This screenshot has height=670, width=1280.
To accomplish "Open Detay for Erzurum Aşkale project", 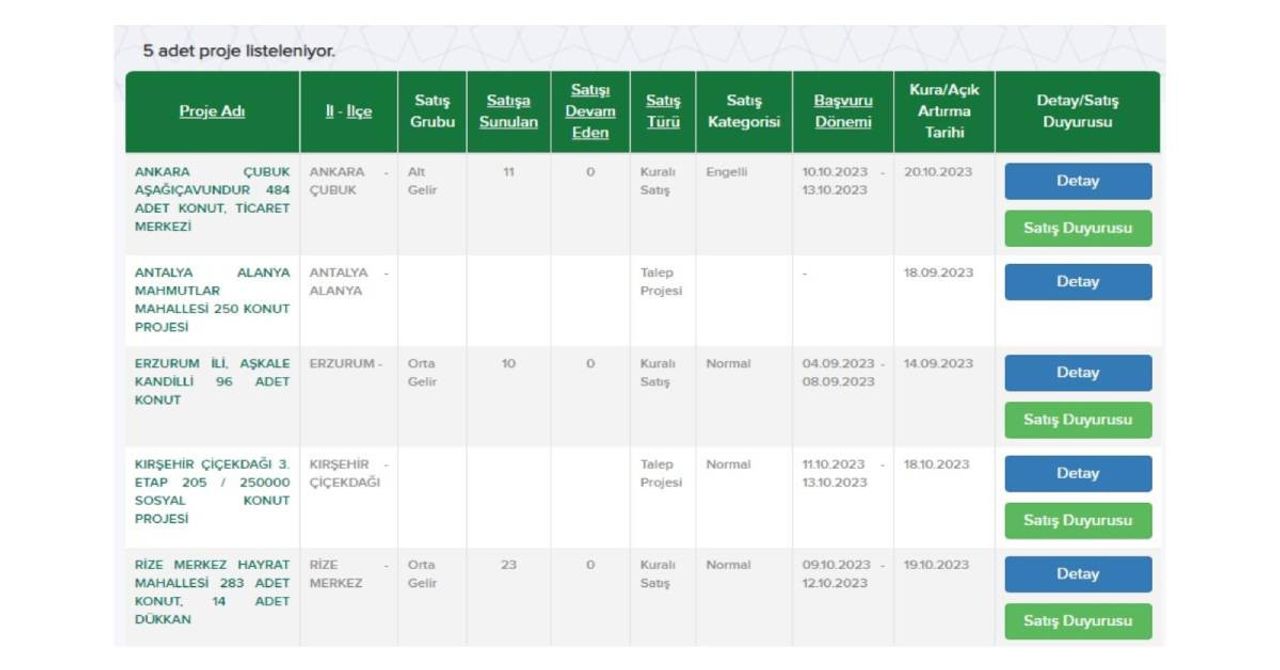I will tap(1077, 373).
